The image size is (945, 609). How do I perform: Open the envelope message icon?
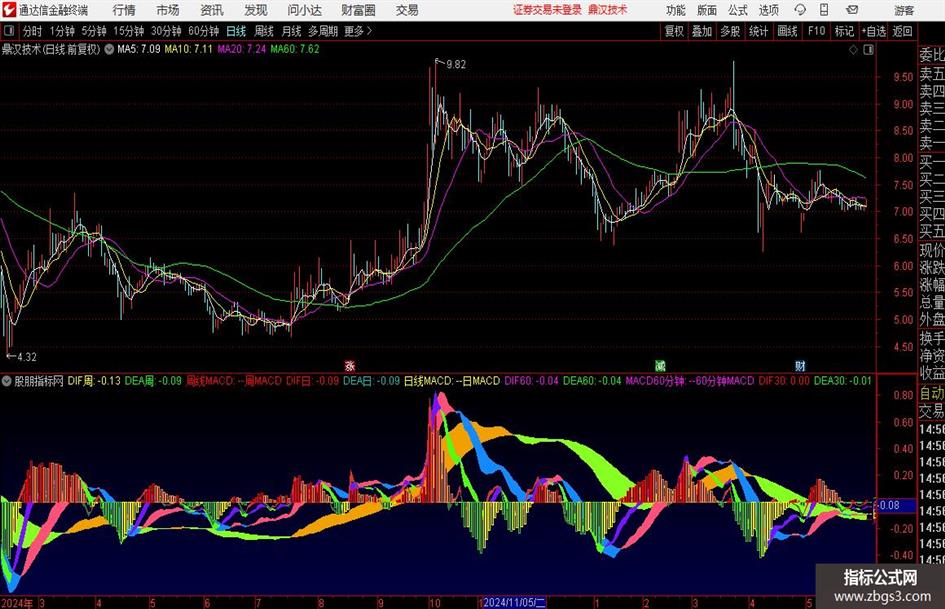click(x=852, y=10)
